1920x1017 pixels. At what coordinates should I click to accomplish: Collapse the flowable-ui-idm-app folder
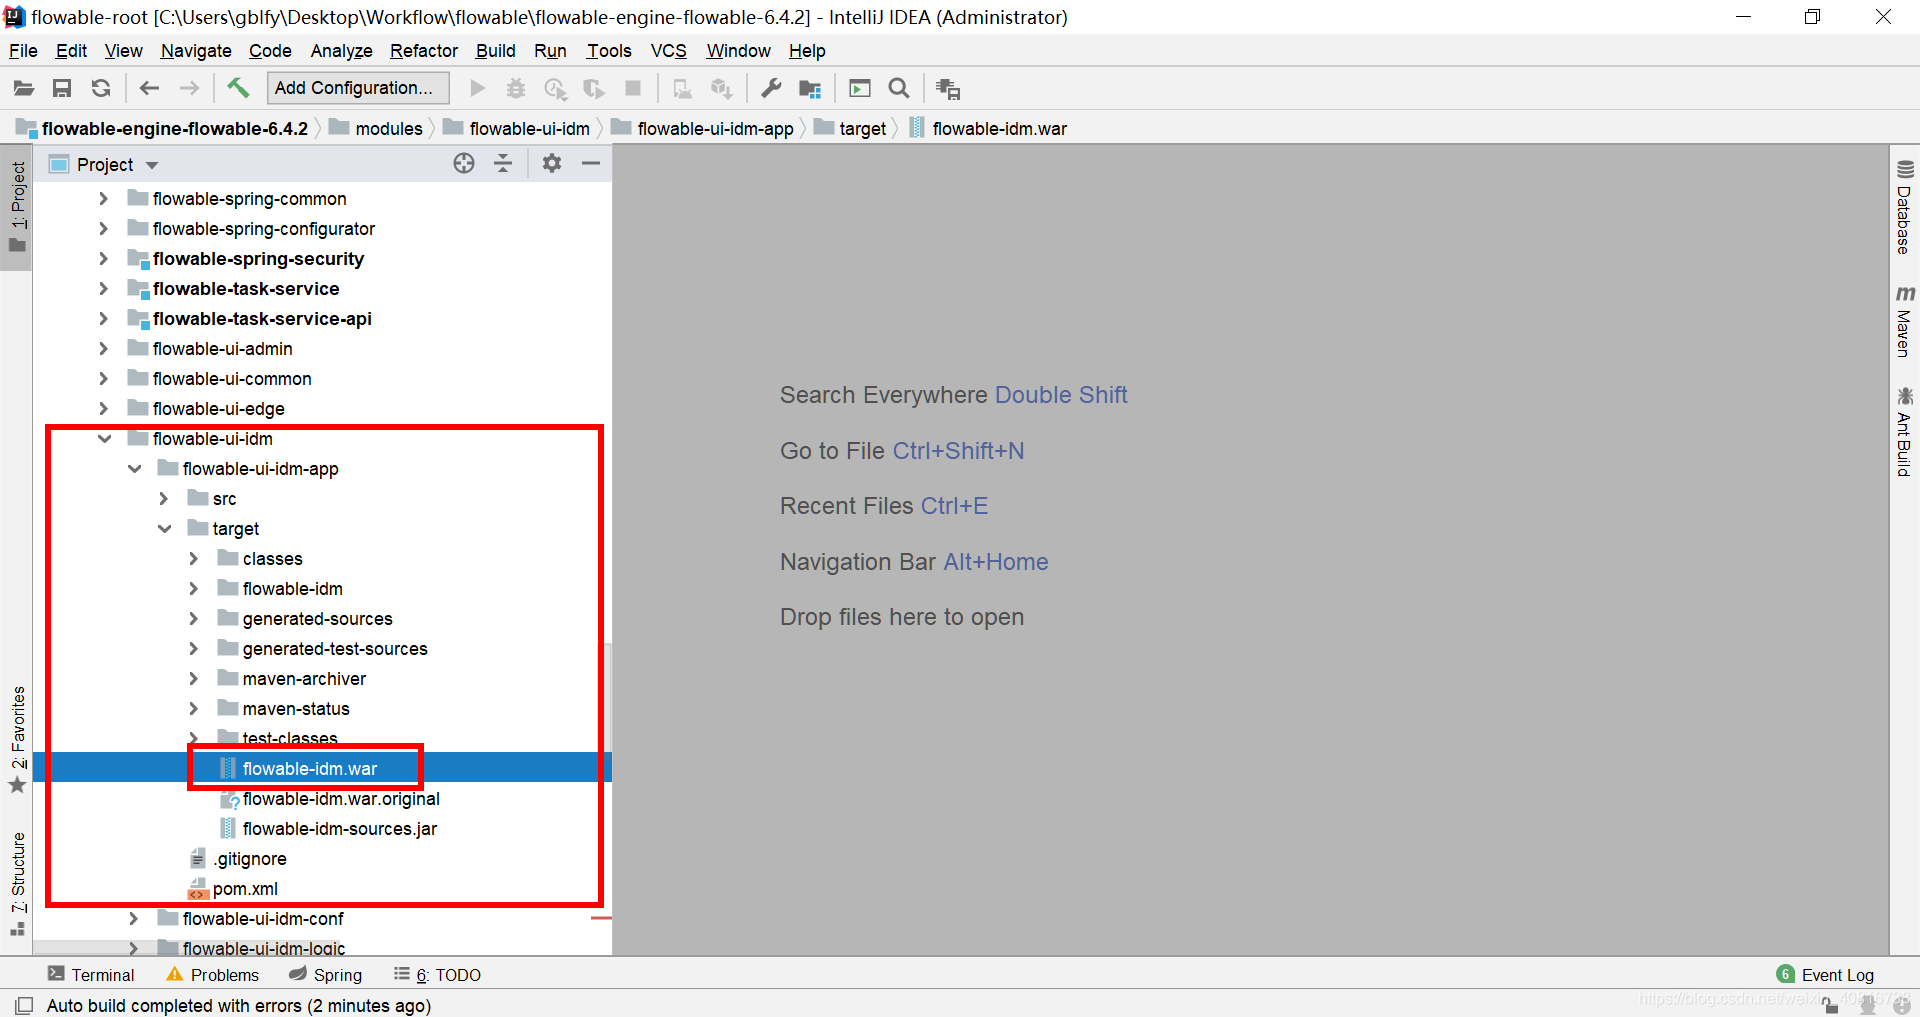pos(134,469)
